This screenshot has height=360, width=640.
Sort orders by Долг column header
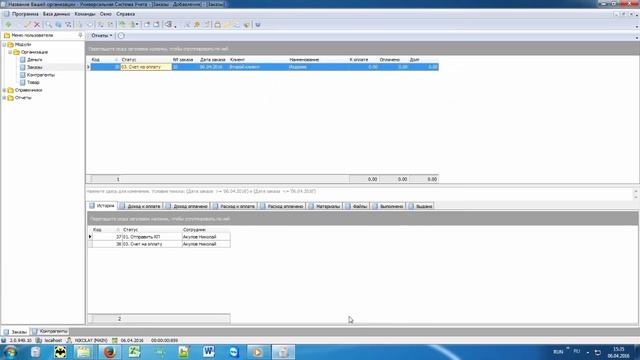pos(424,60)
